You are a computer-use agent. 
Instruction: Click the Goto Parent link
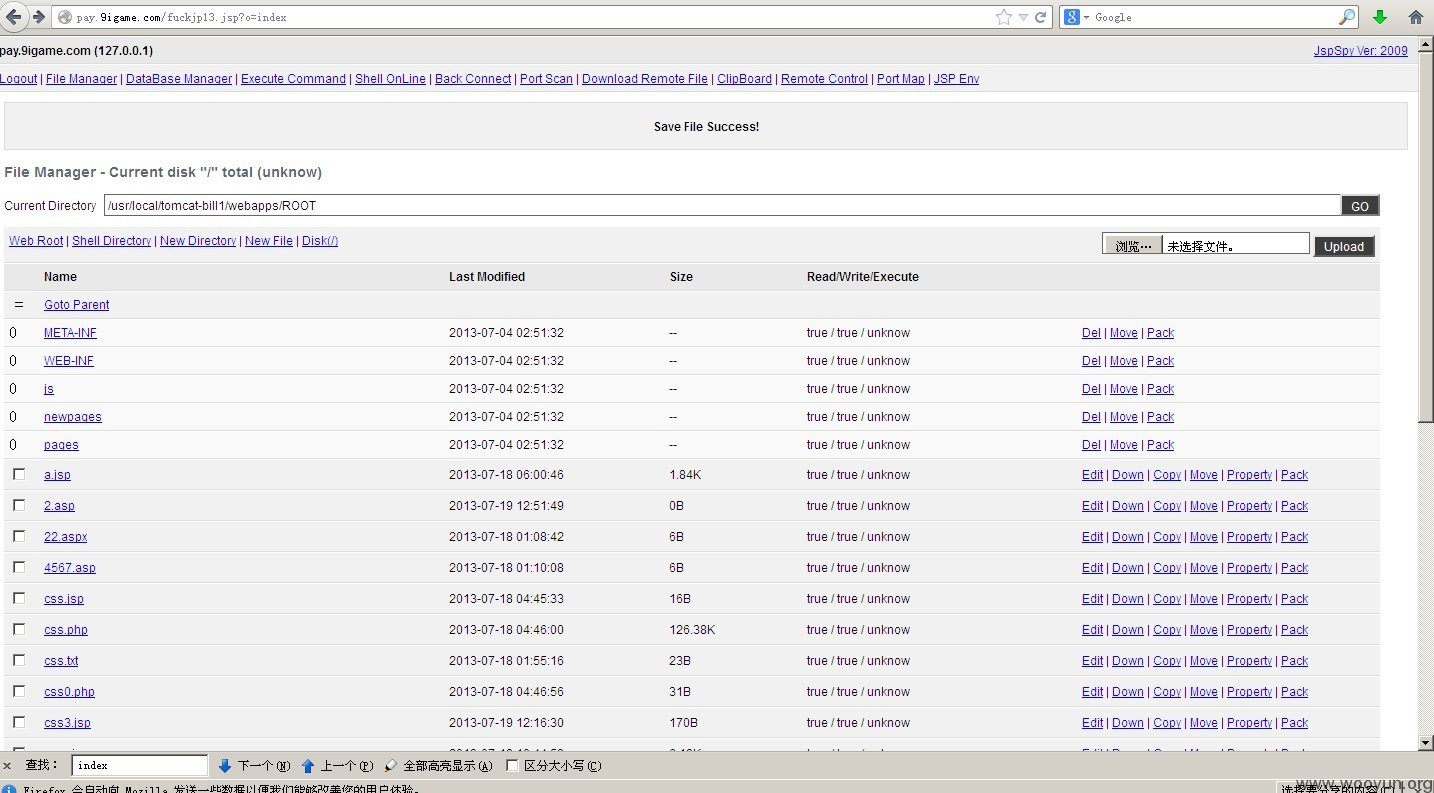pyautogui.click(x=76, y=305)
